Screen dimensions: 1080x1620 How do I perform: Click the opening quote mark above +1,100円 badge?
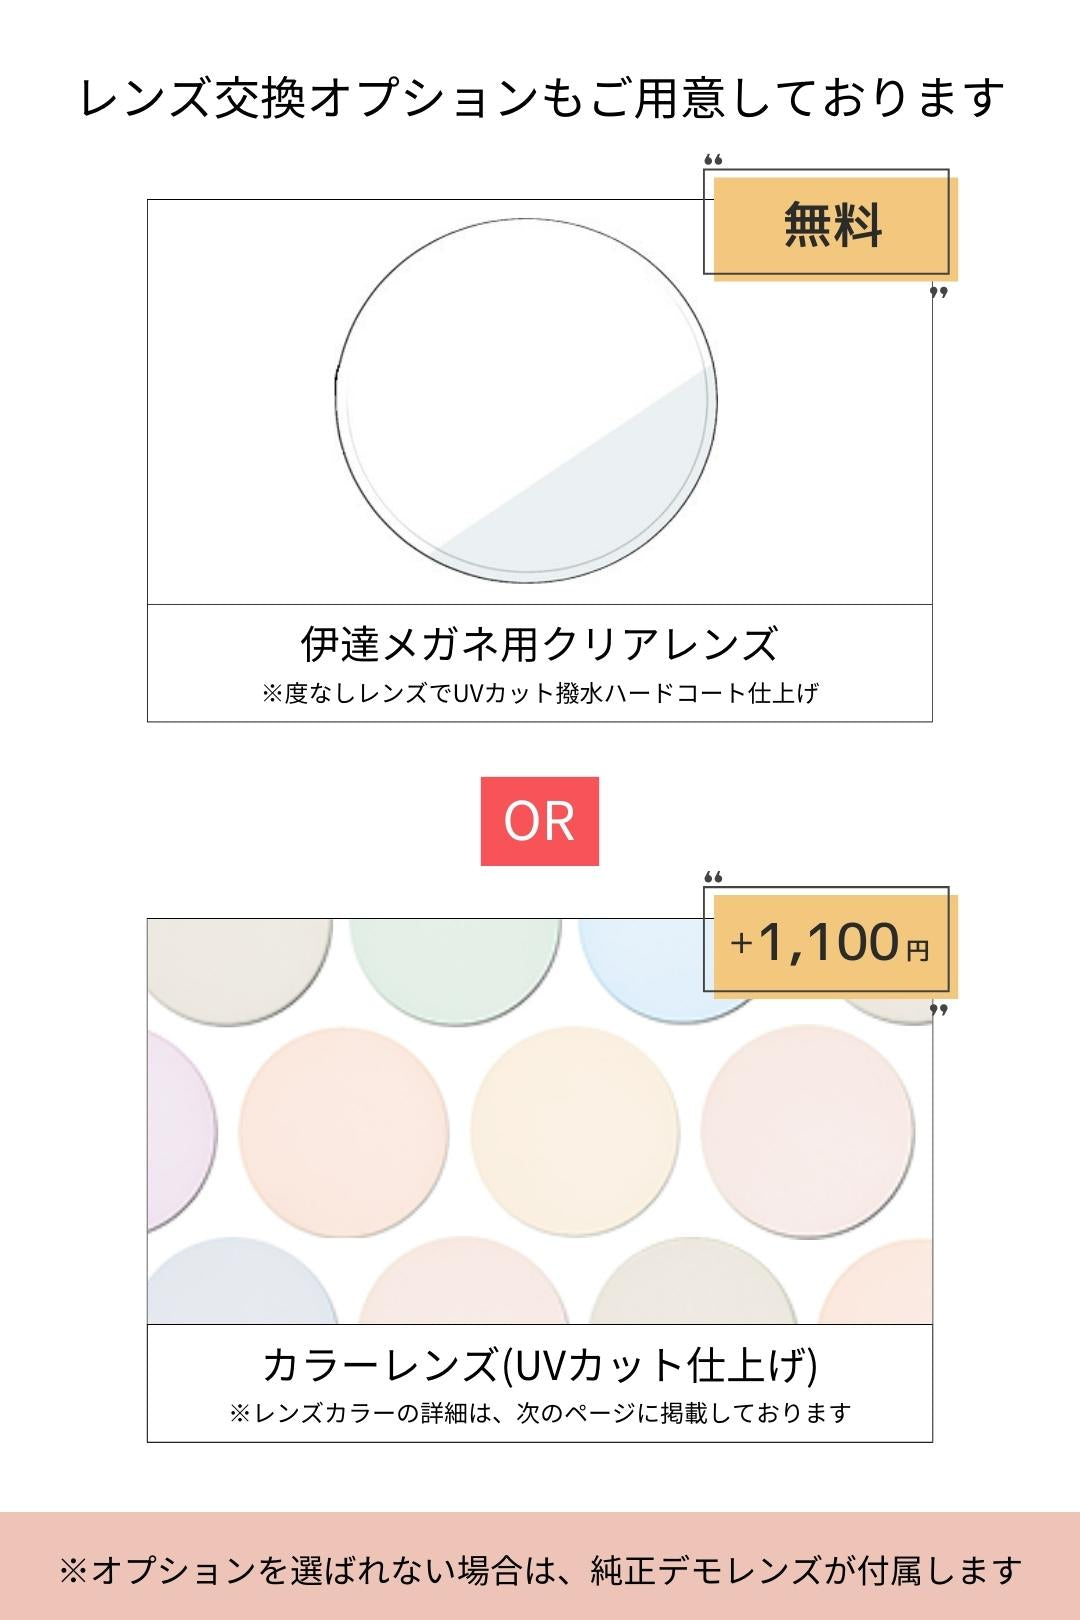point(713,878)
